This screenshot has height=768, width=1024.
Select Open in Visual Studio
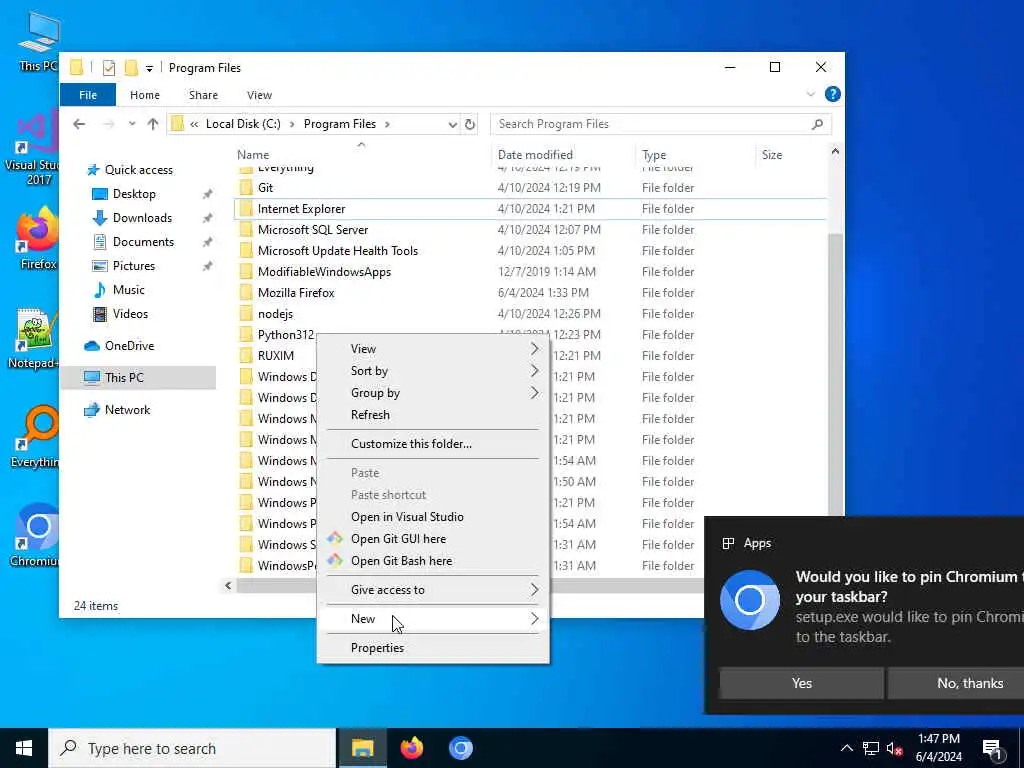433,517
